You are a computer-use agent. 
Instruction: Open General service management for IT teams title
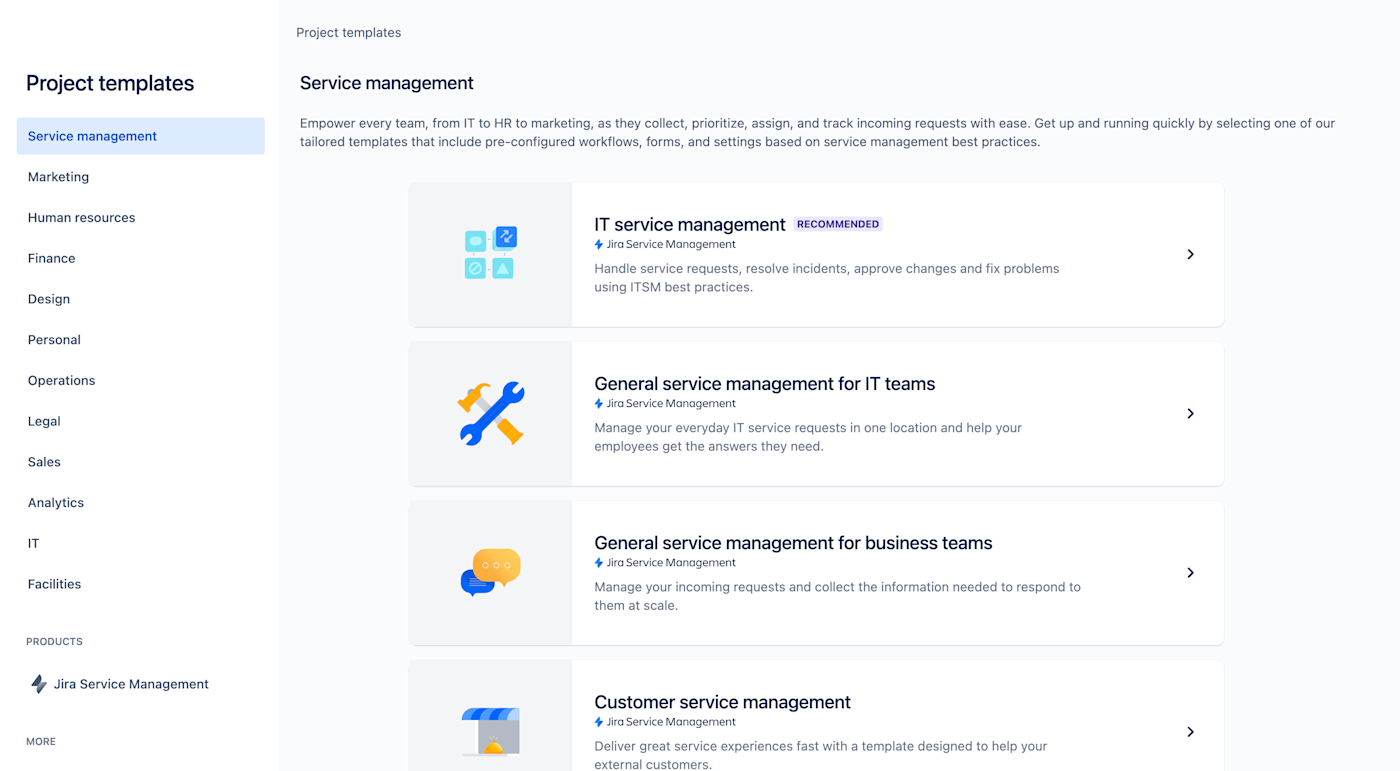pyautogui.click(x=765, y=384)
